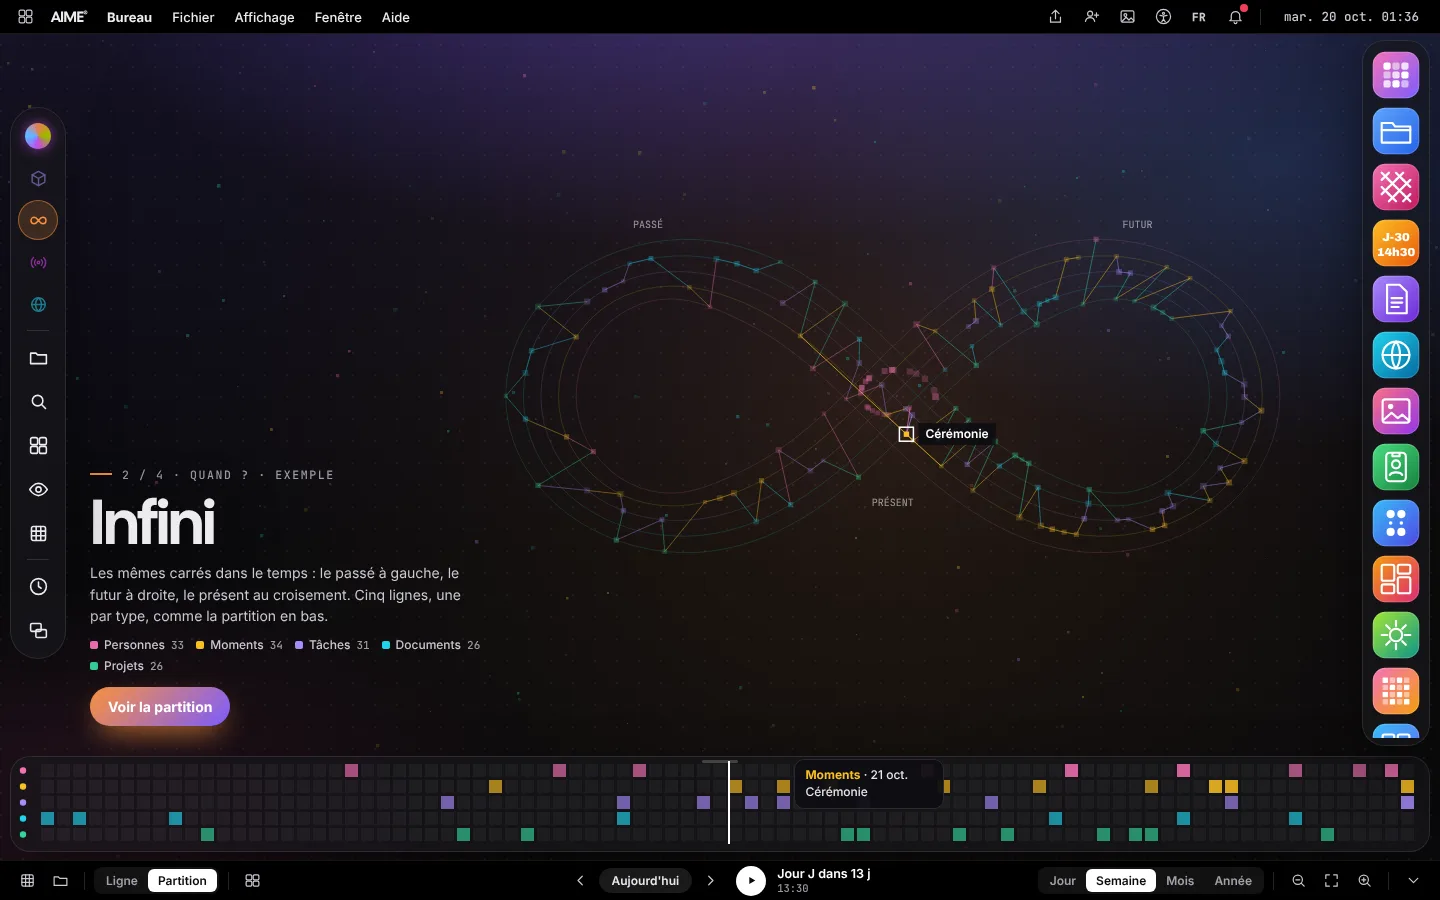This screenshot has width=1440, height=900.
Task: Click the Voir la partition button
Action: coord(160,707)
